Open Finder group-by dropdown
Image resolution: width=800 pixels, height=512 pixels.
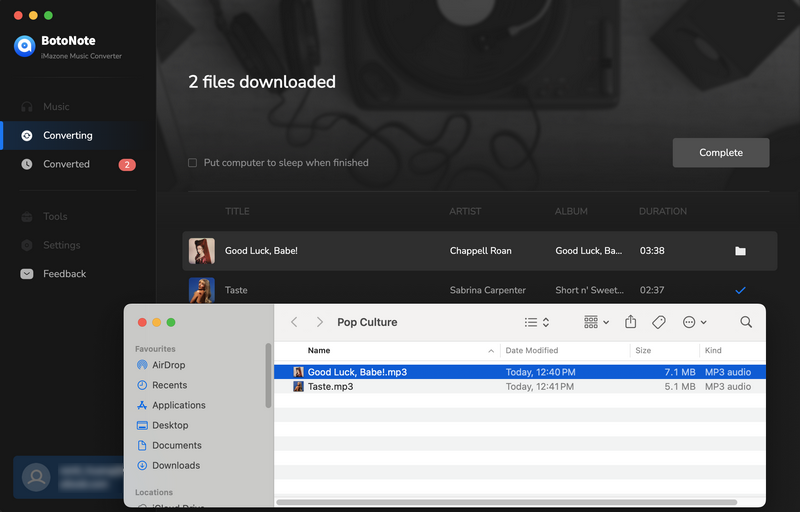[596, 322]
